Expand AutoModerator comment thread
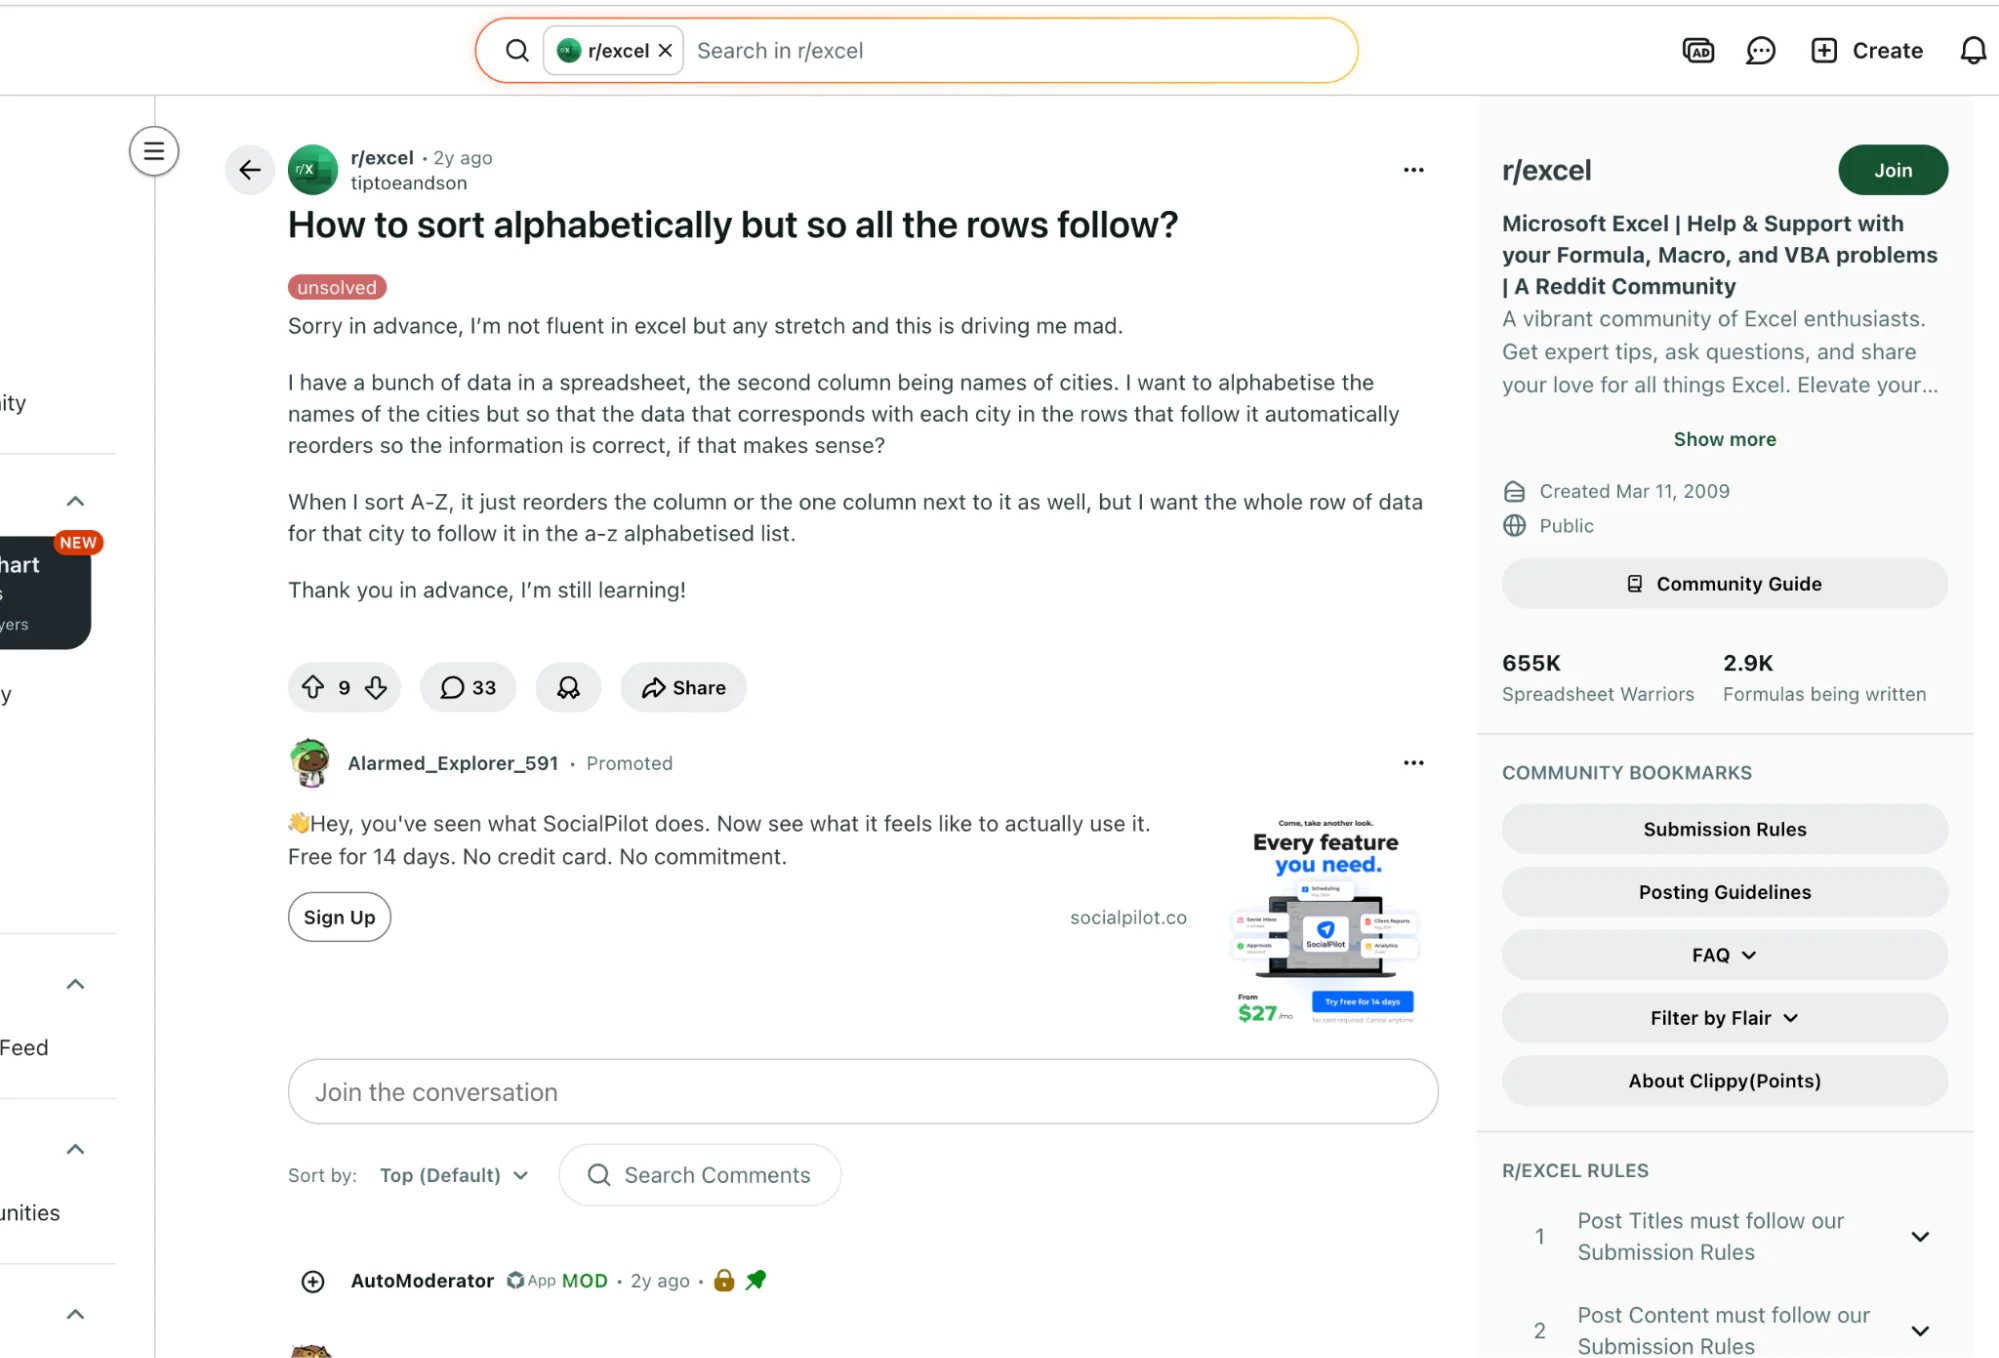 click(x=313, y=1281)
